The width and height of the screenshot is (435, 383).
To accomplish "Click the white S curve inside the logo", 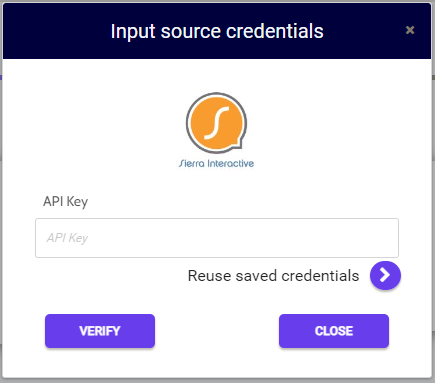I will 217,123.
